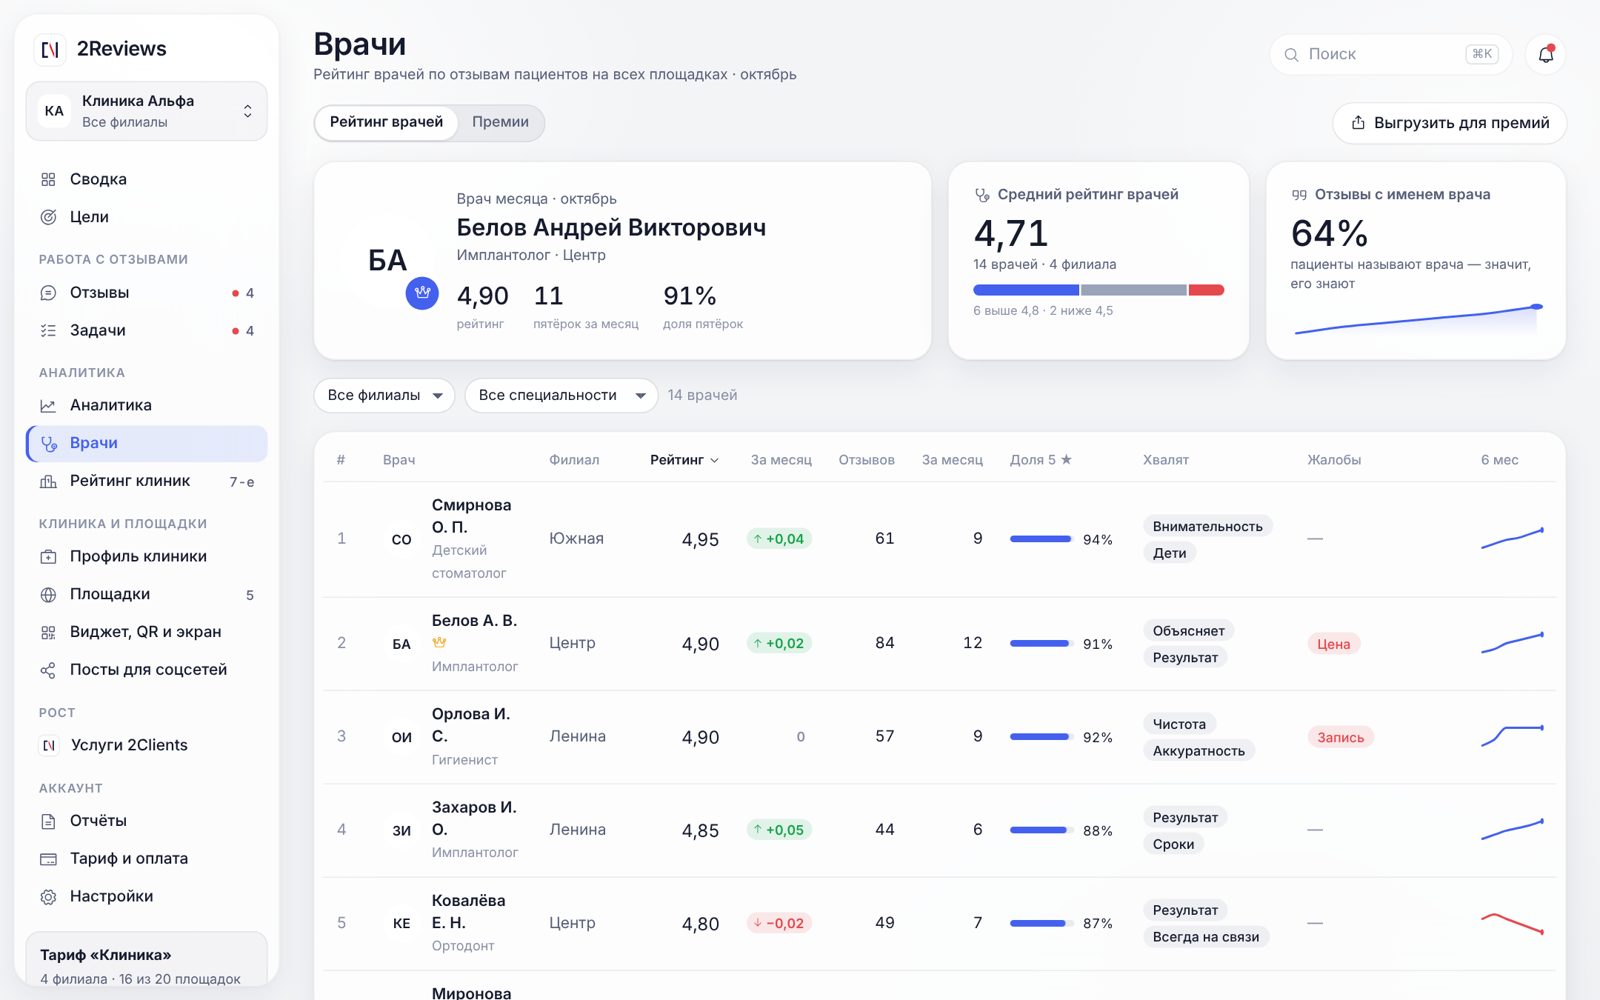Open Виджет, QR и экран icon
This screenshot has width=1600, height=1000.
[x=48, y=633]
